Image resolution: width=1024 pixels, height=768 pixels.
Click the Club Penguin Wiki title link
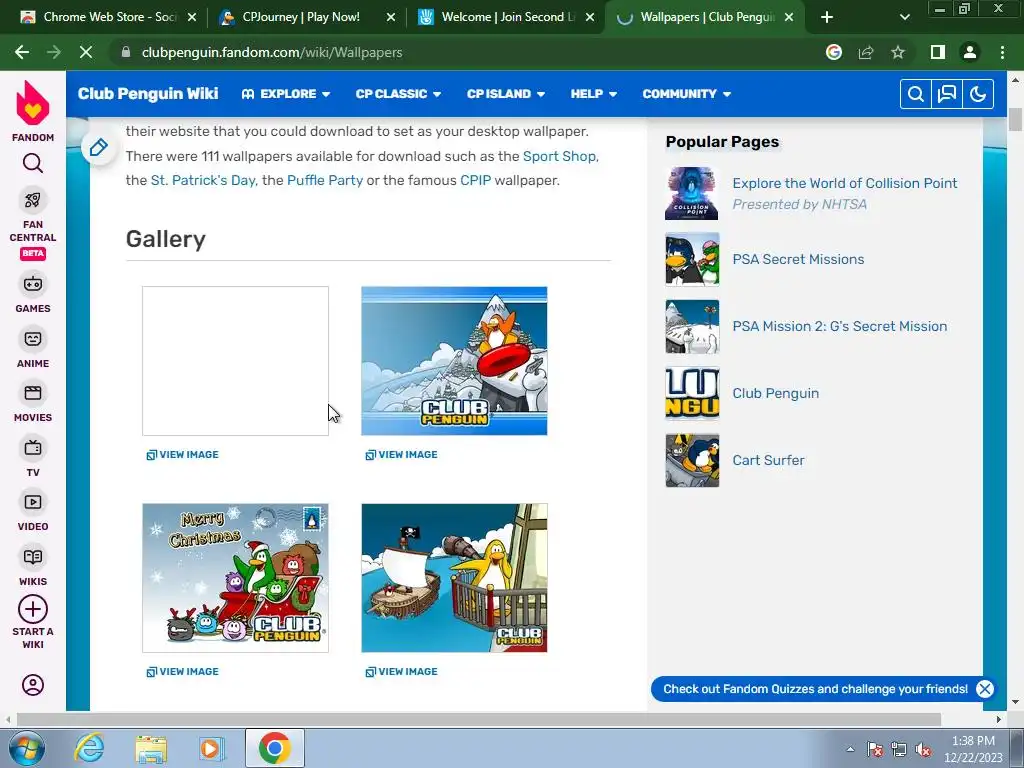point(148,93)
